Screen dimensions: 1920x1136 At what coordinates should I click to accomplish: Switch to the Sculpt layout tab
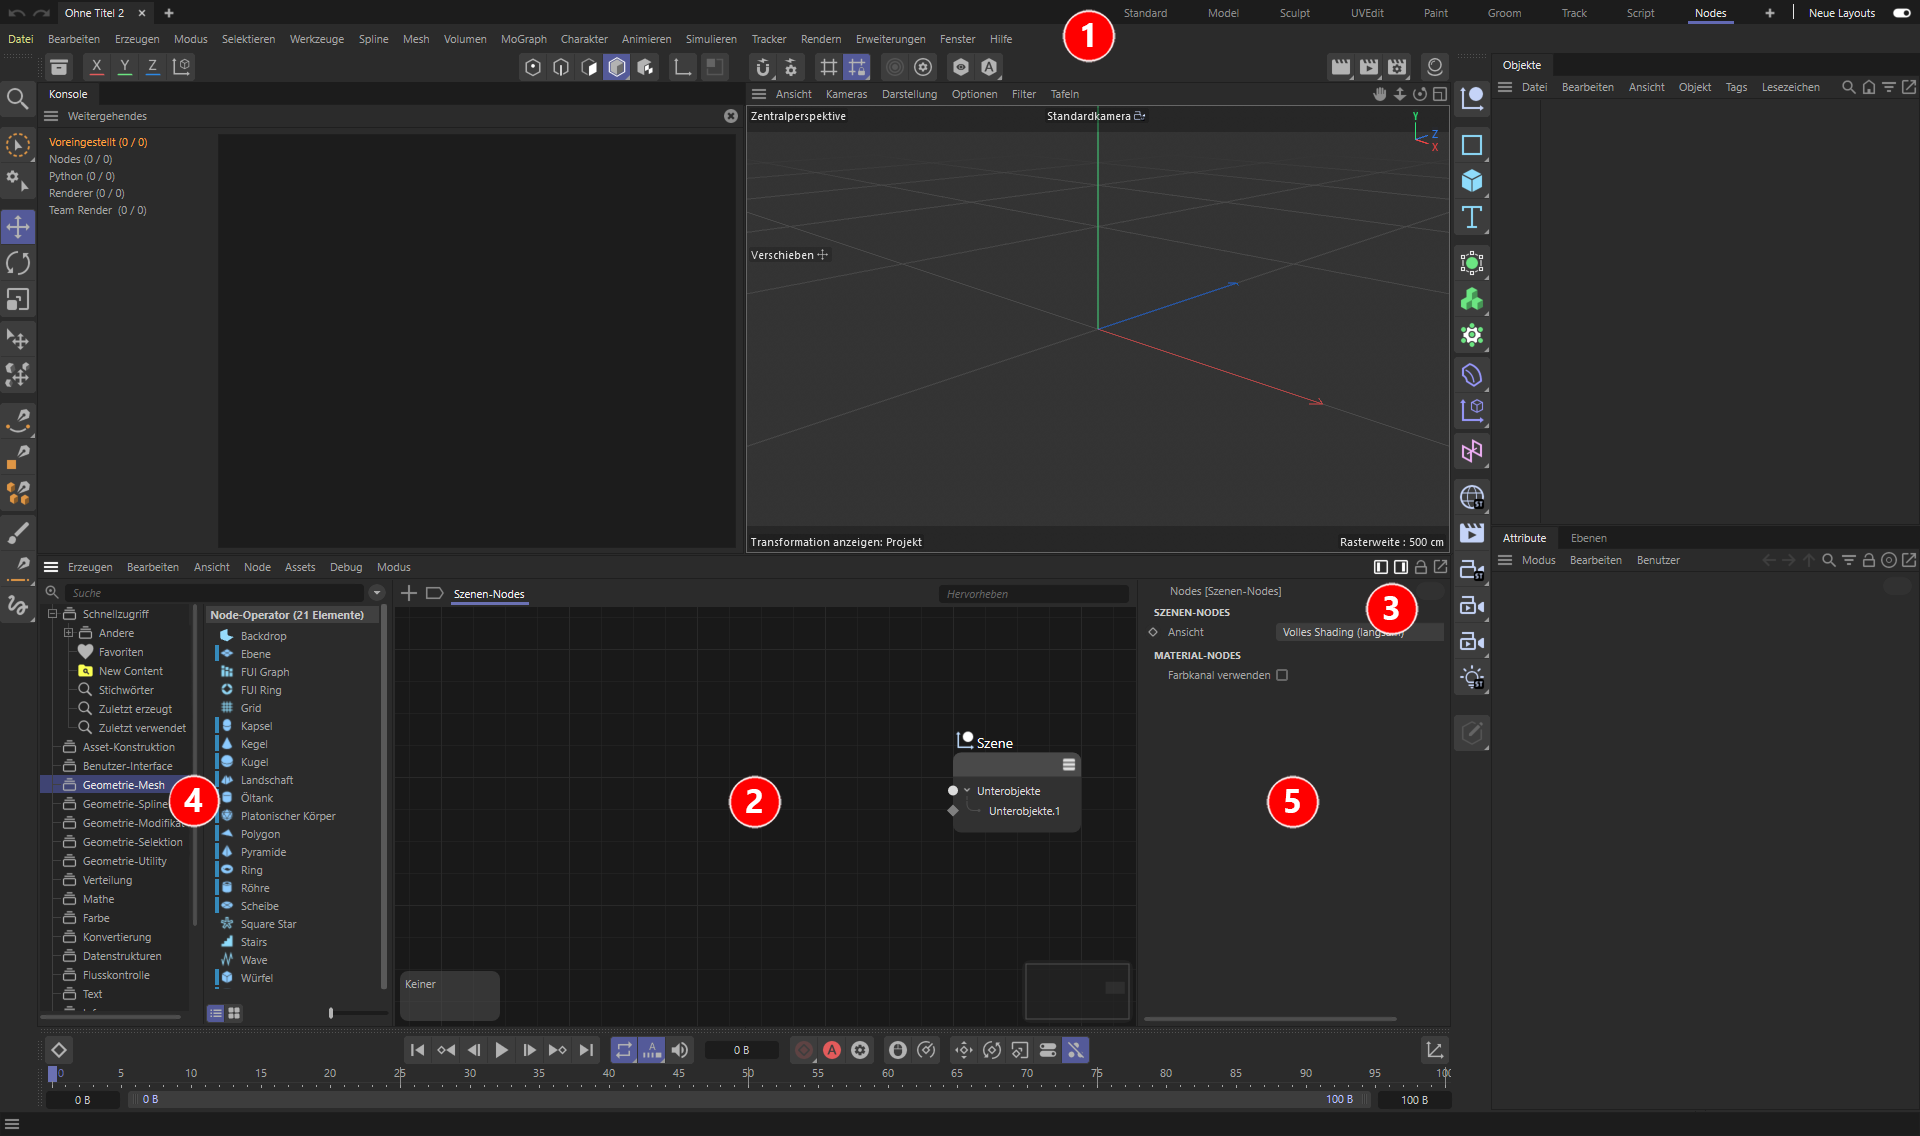1294,13
